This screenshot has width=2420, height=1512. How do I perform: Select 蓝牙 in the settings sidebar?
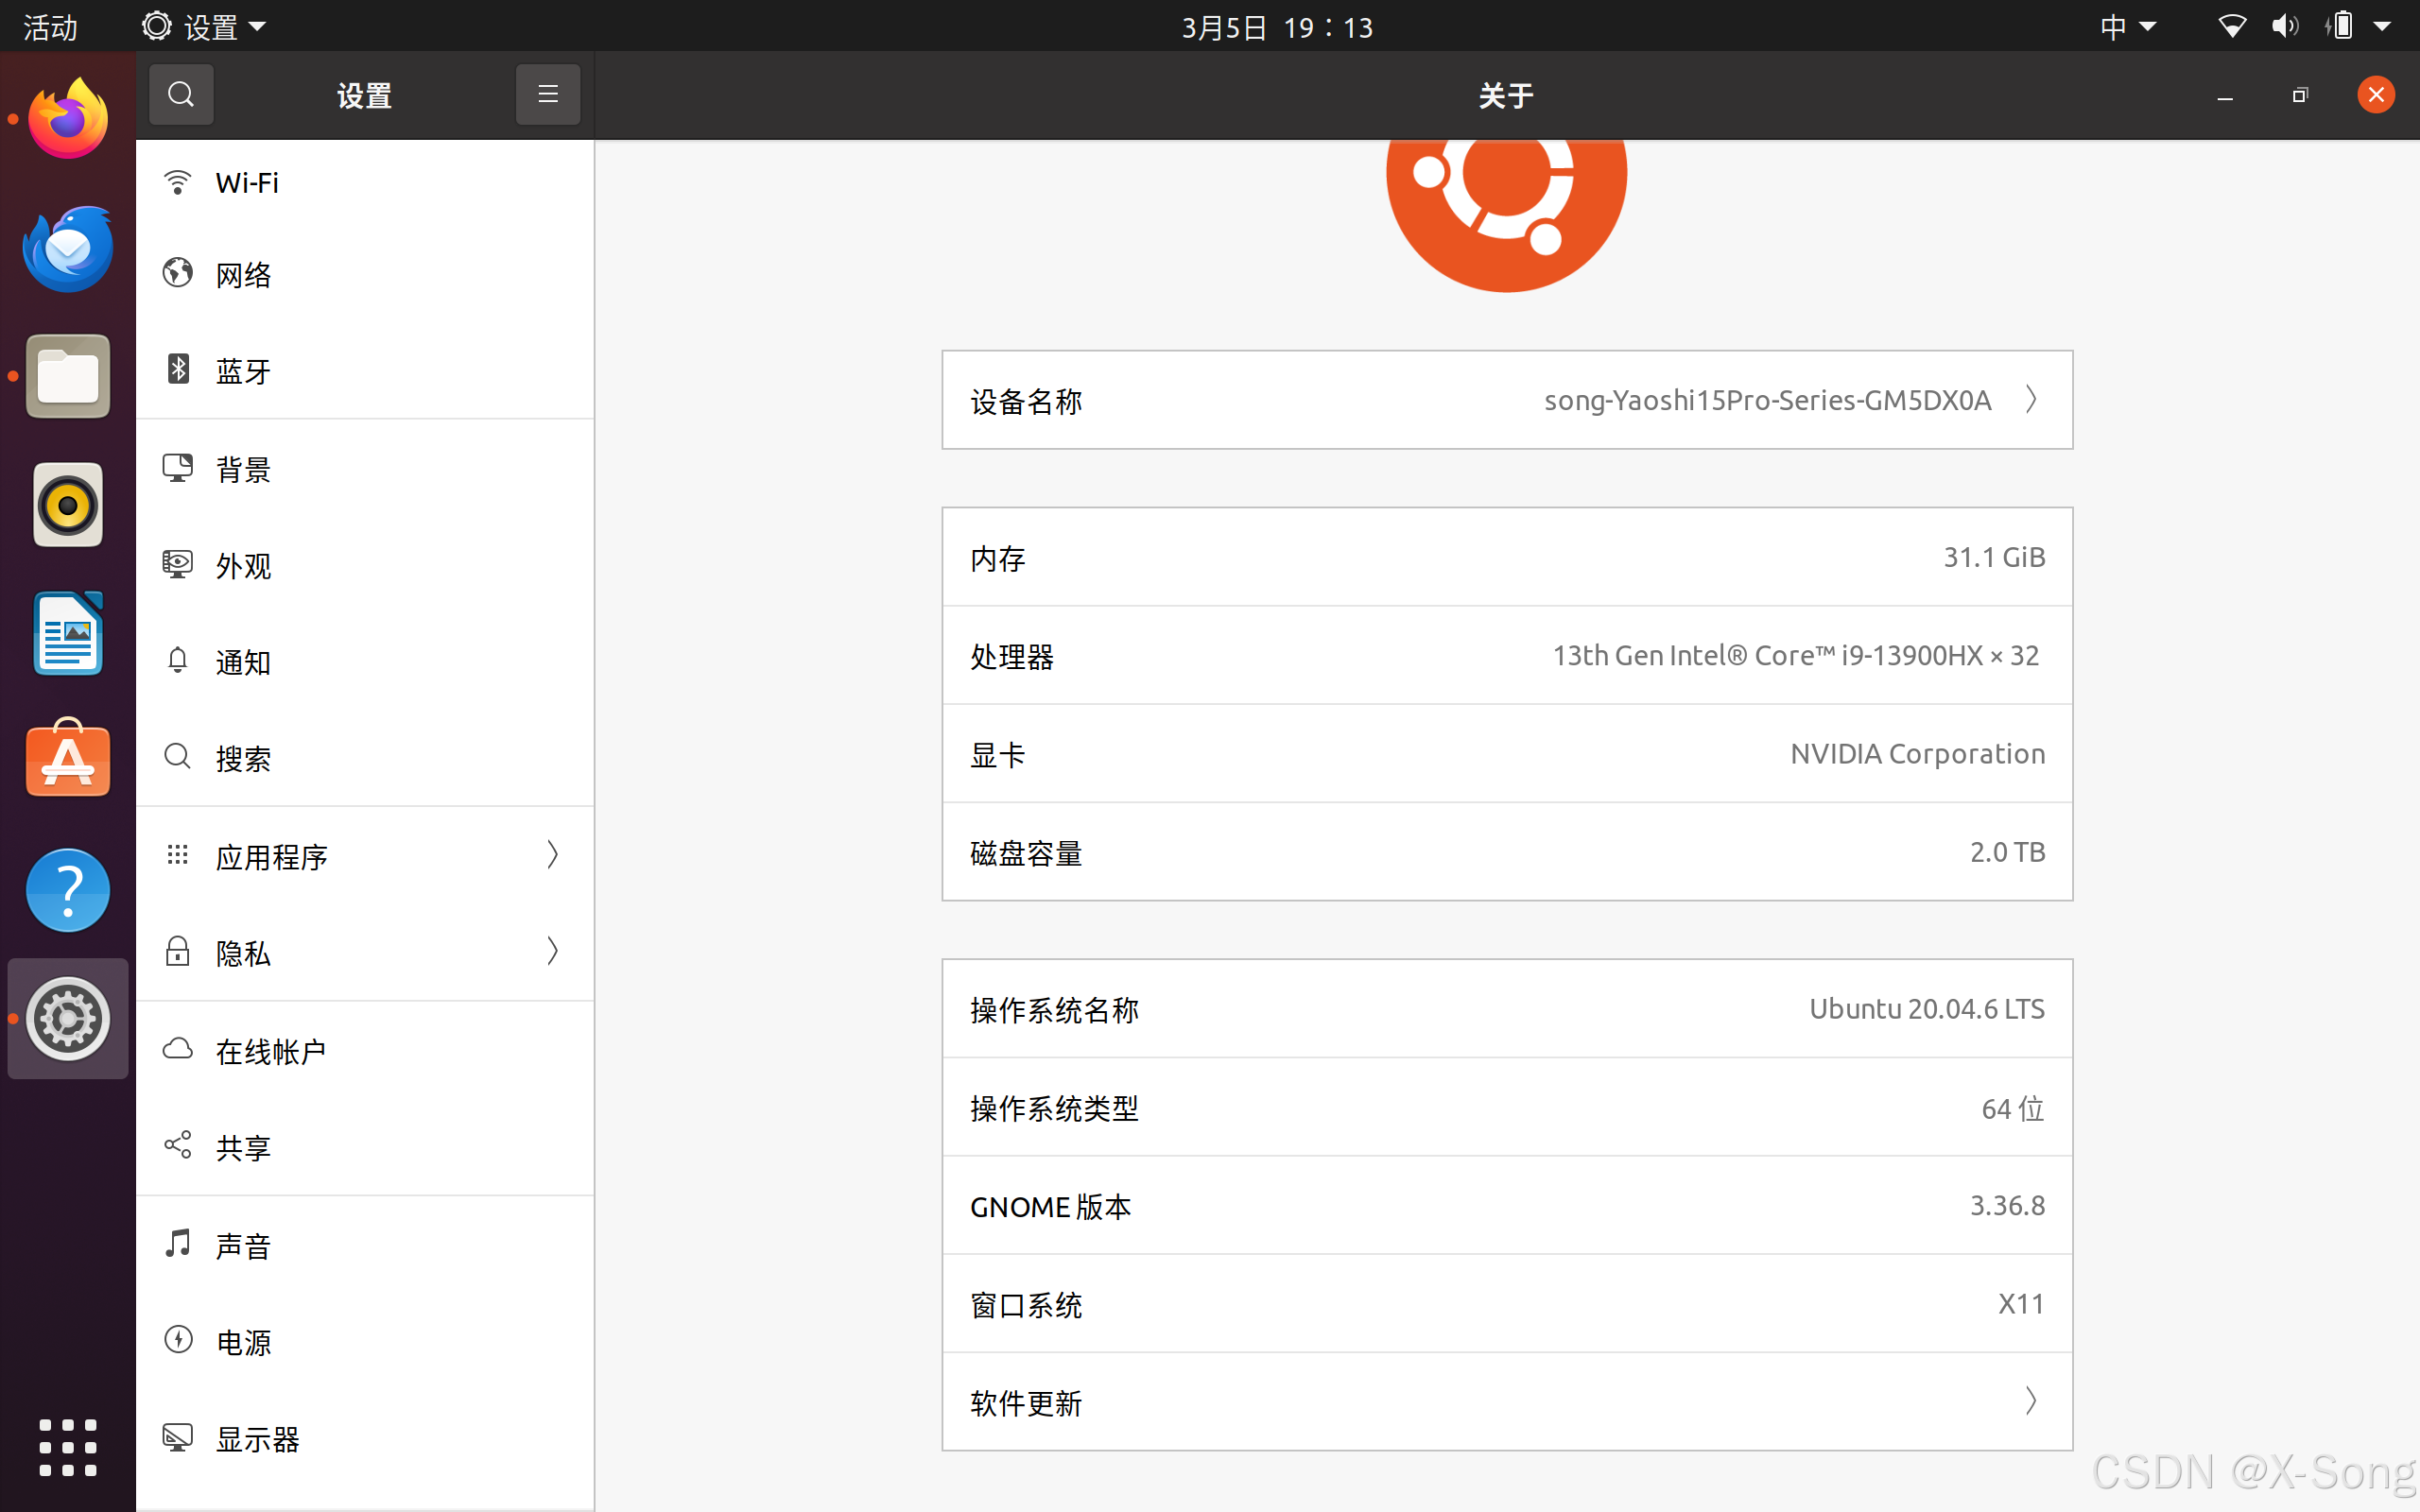(x=365, y=370)
